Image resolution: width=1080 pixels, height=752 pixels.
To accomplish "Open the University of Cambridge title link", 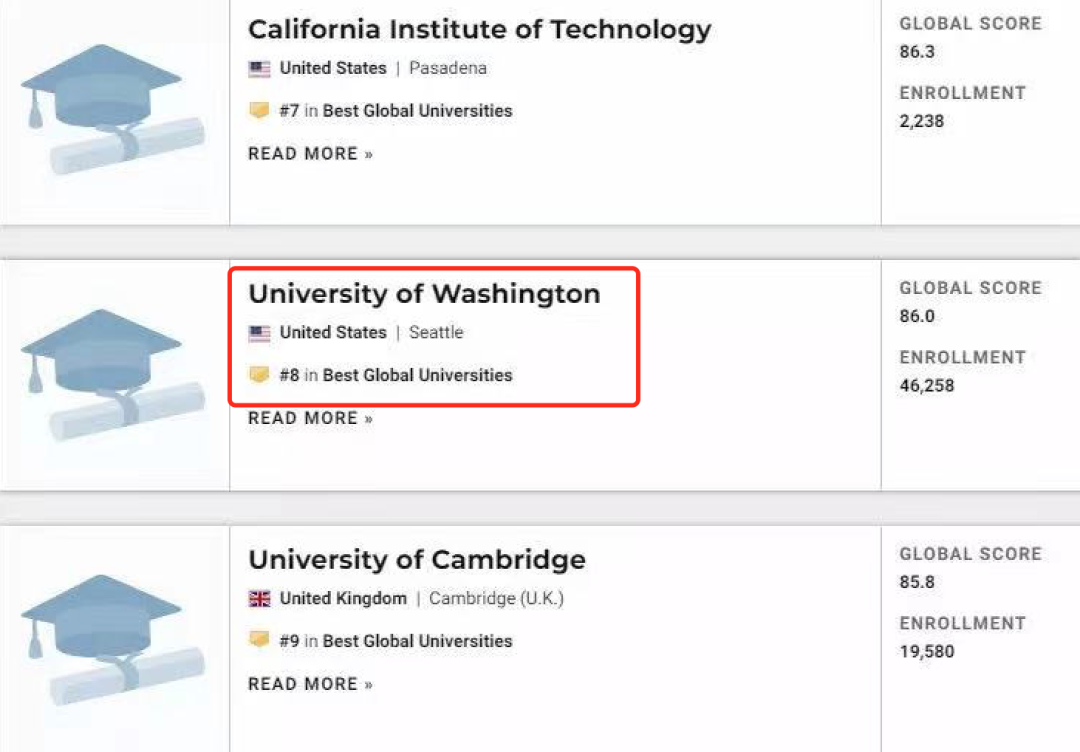I will pyautogui.click(x=416, y=560).
